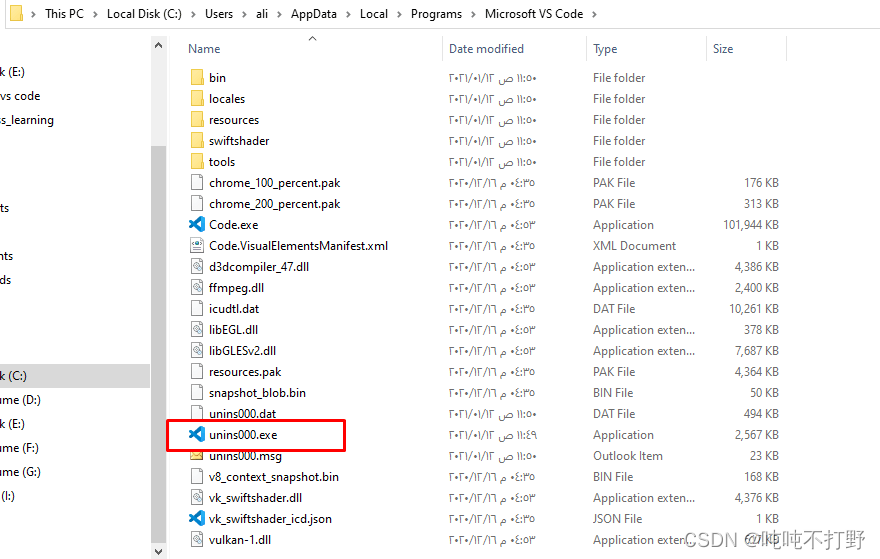
Task: Click the XML Document type cell
Action: coord(634,246)
